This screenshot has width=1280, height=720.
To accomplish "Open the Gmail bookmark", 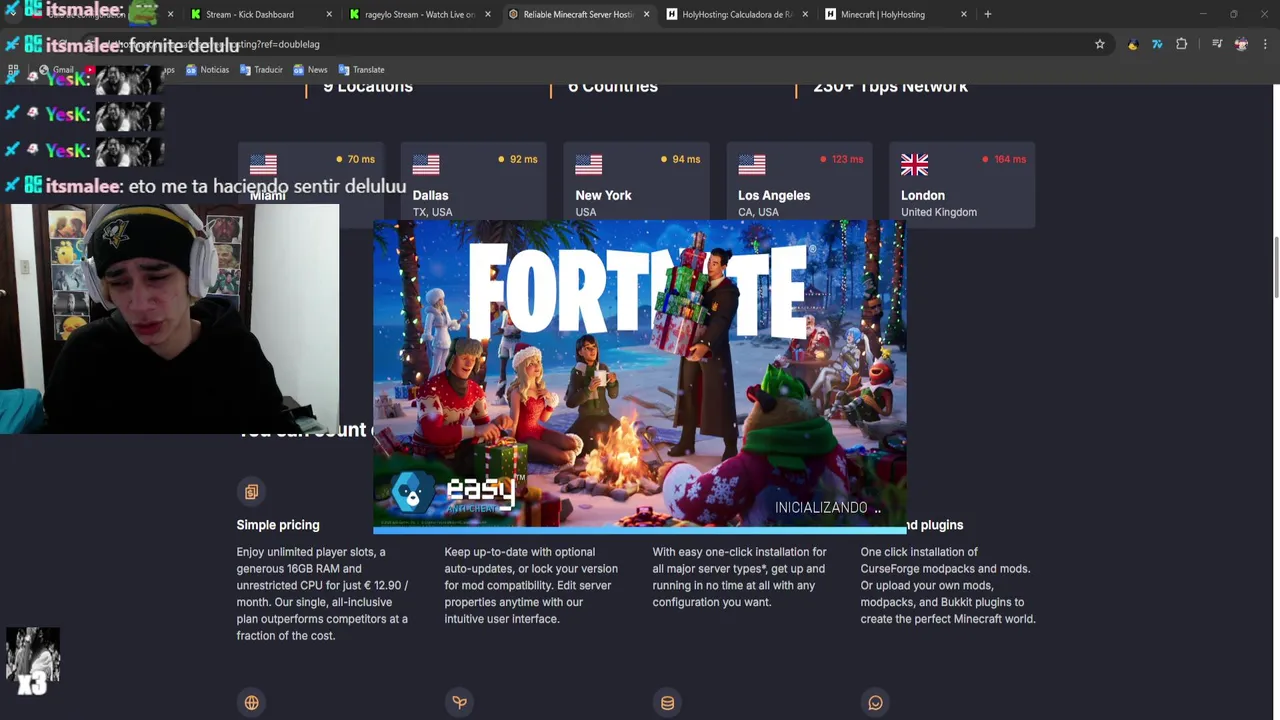I will (x=55, y=70).
